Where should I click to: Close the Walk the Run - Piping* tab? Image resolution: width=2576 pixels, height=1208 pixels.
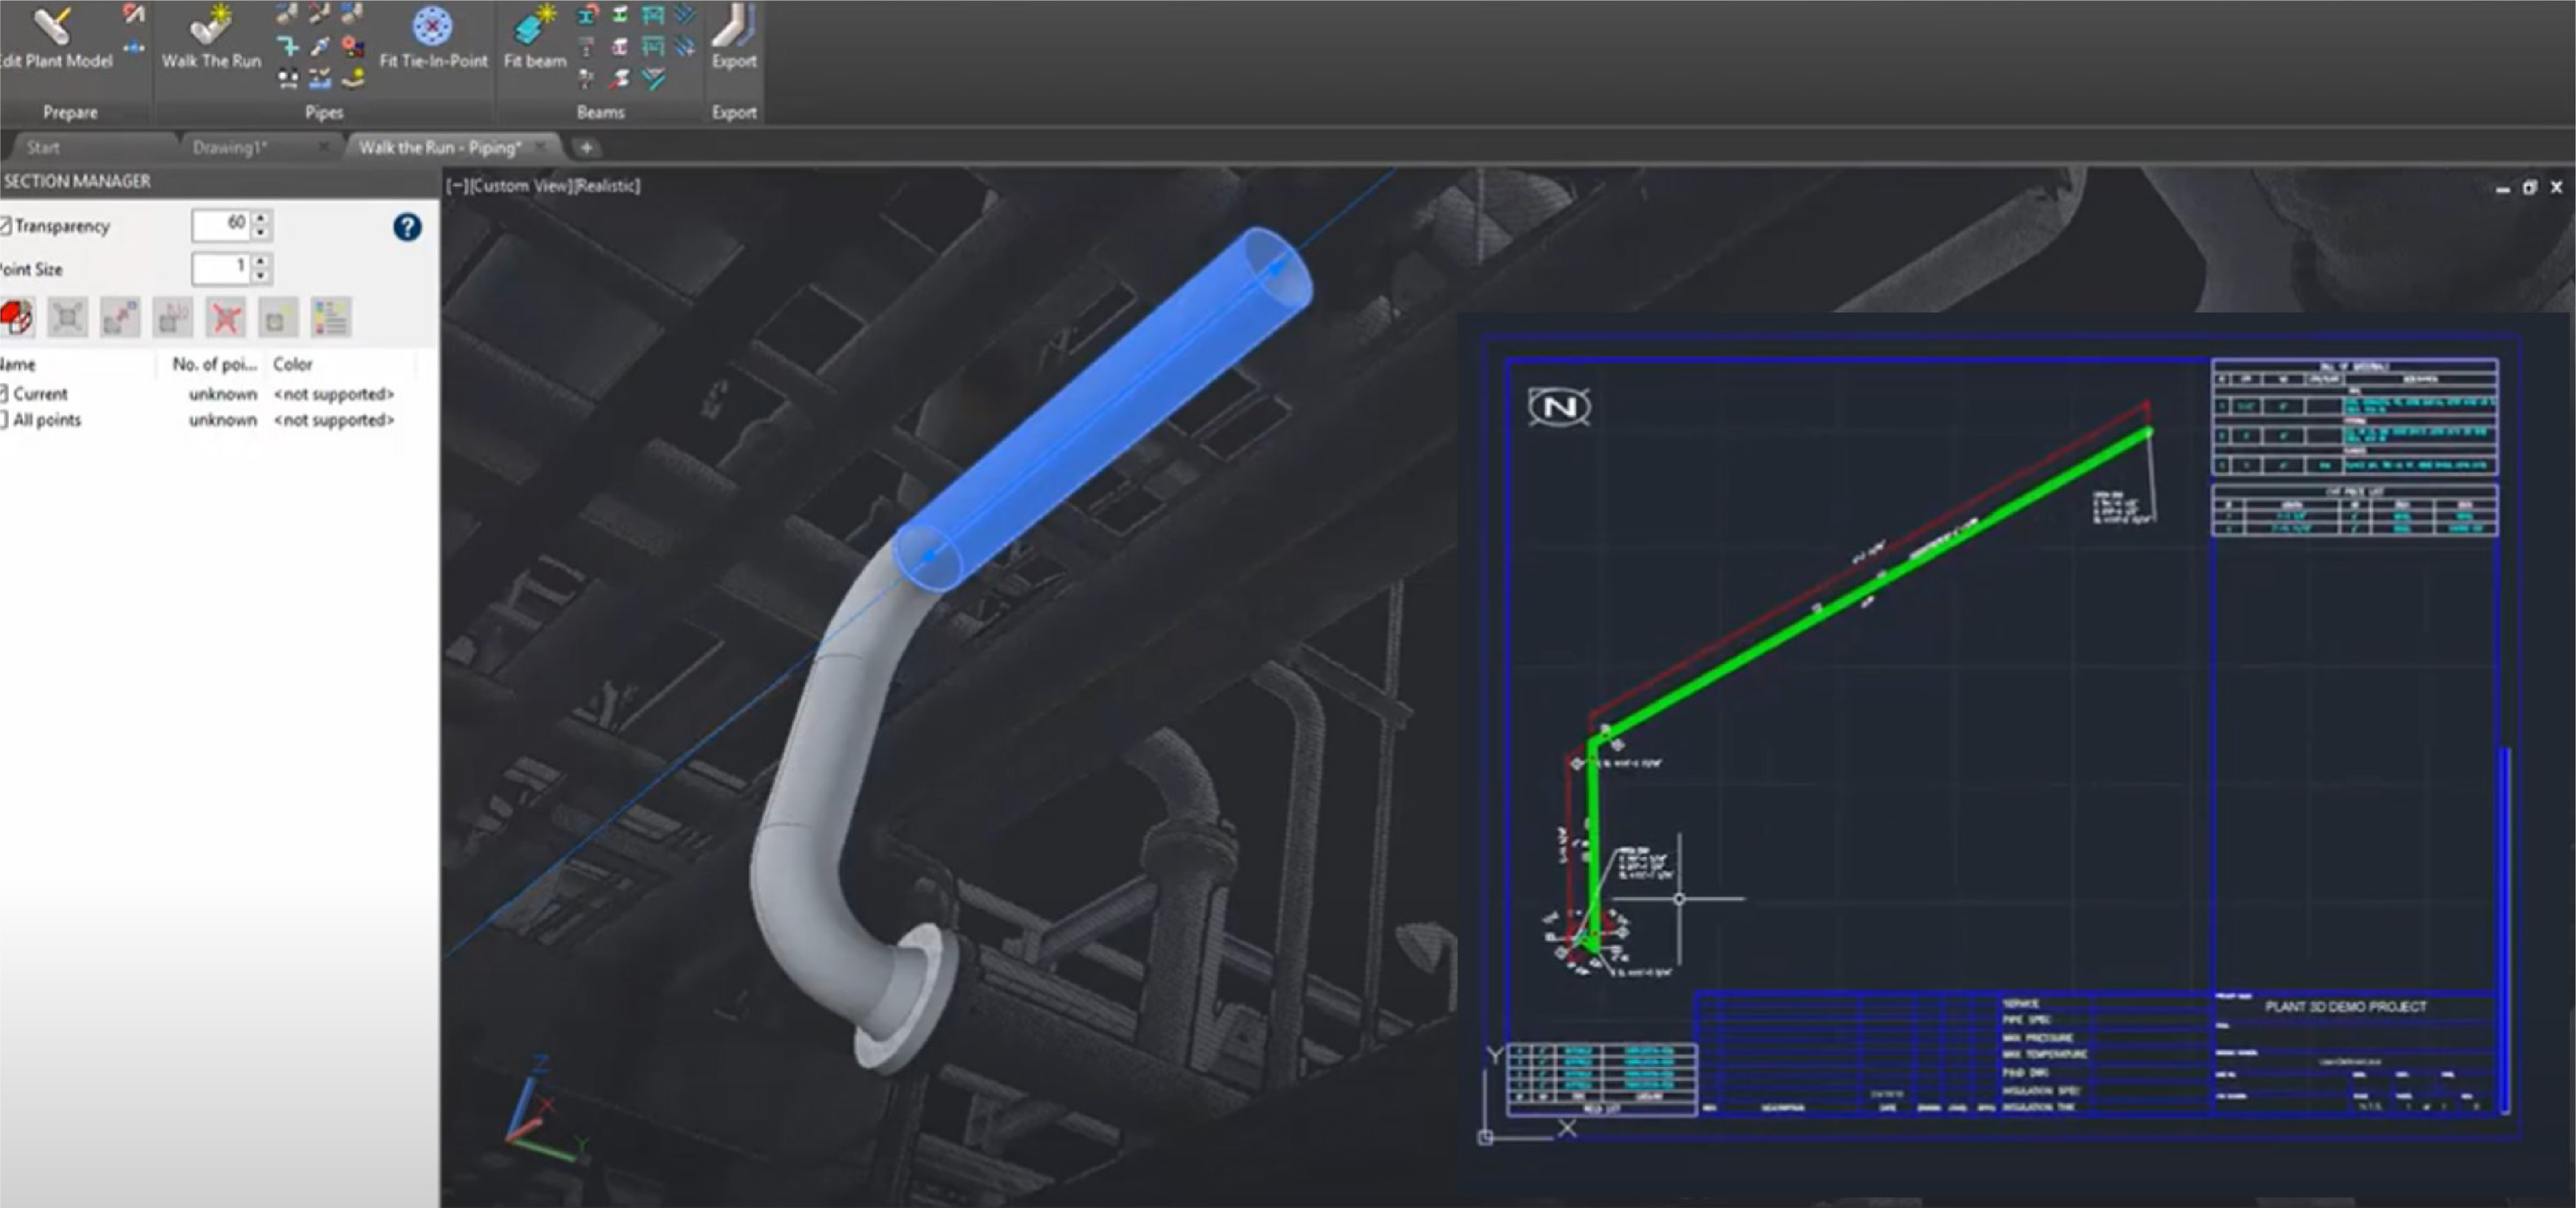[x=541, y=147]
